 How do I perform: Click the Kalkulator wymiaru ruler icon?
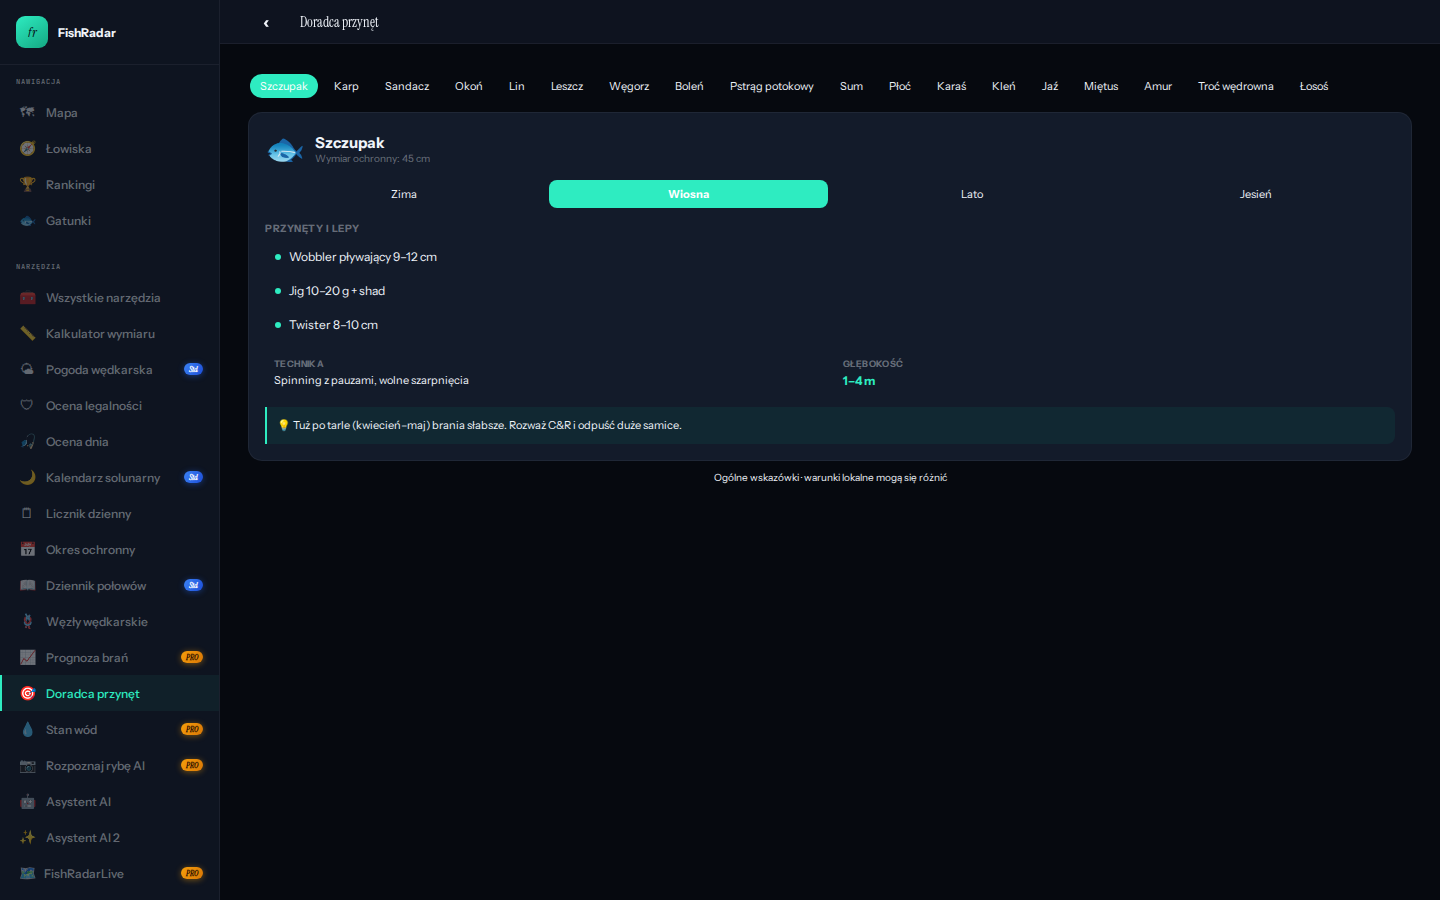(x=28, y=334)
